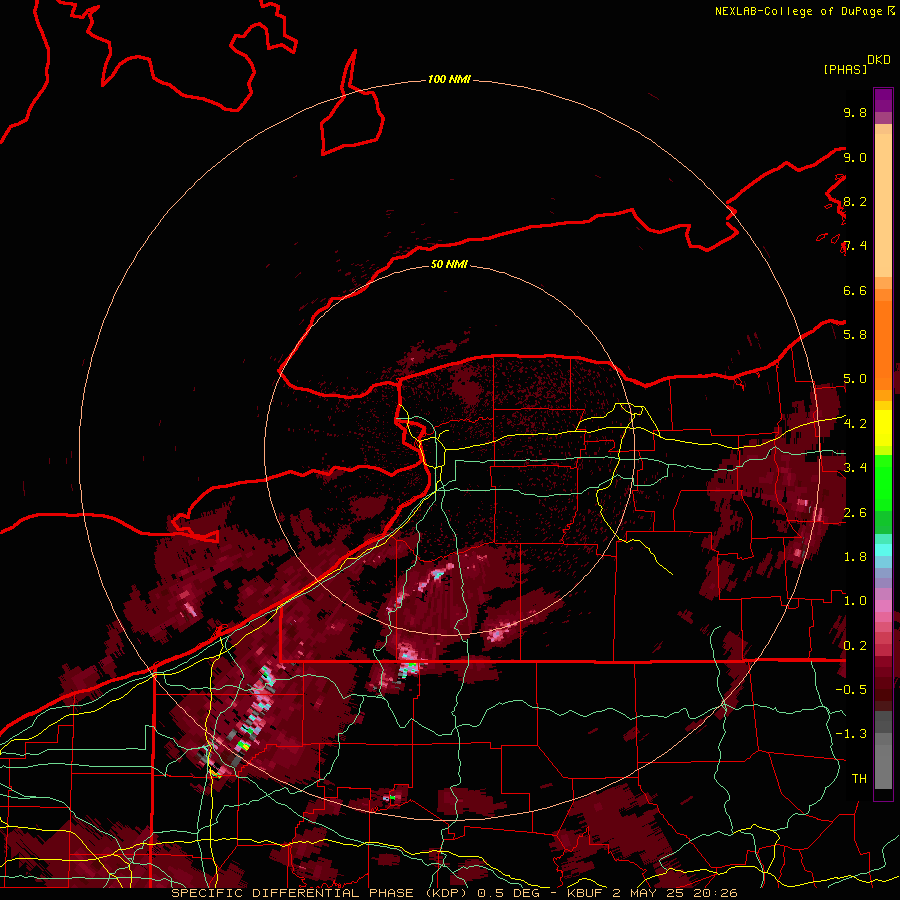Pick the gray bottom segment of the color bar
Screen dimensions: 900x900
(883, 767)
